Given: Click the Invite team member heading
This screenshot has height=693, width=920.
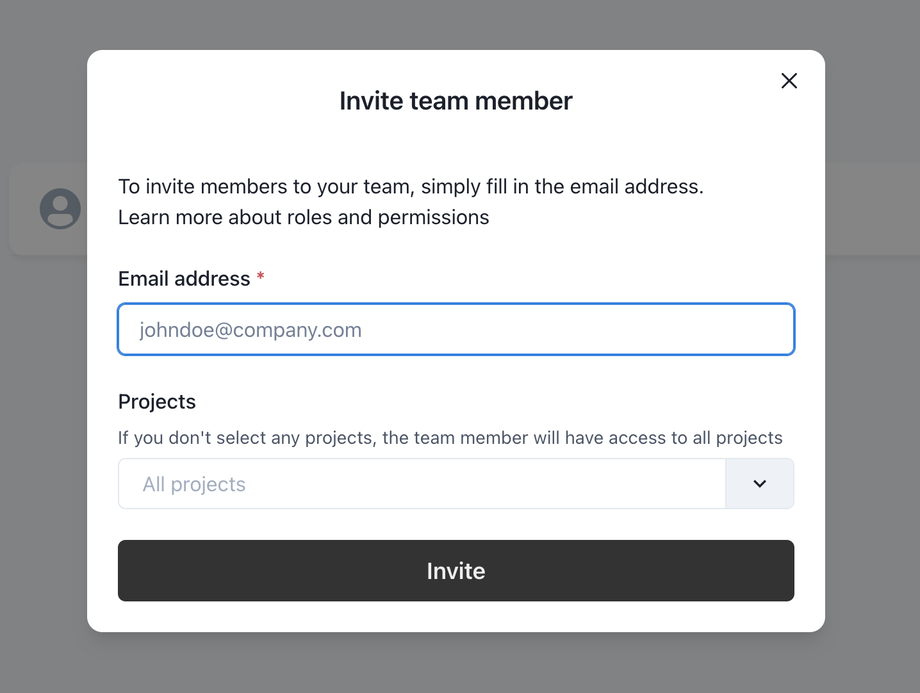Looking at the screenshot, I should [456, 101].
